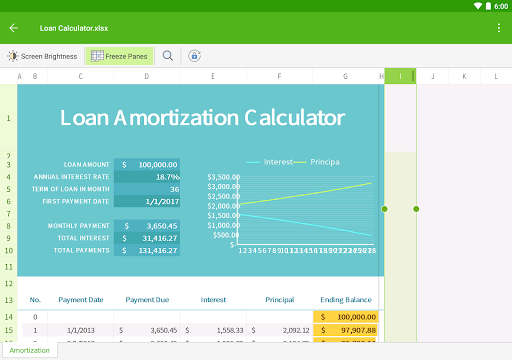Tap the Wi-Fi status icon
This screenshot has width=512, height=360.
tap(478, 6)
